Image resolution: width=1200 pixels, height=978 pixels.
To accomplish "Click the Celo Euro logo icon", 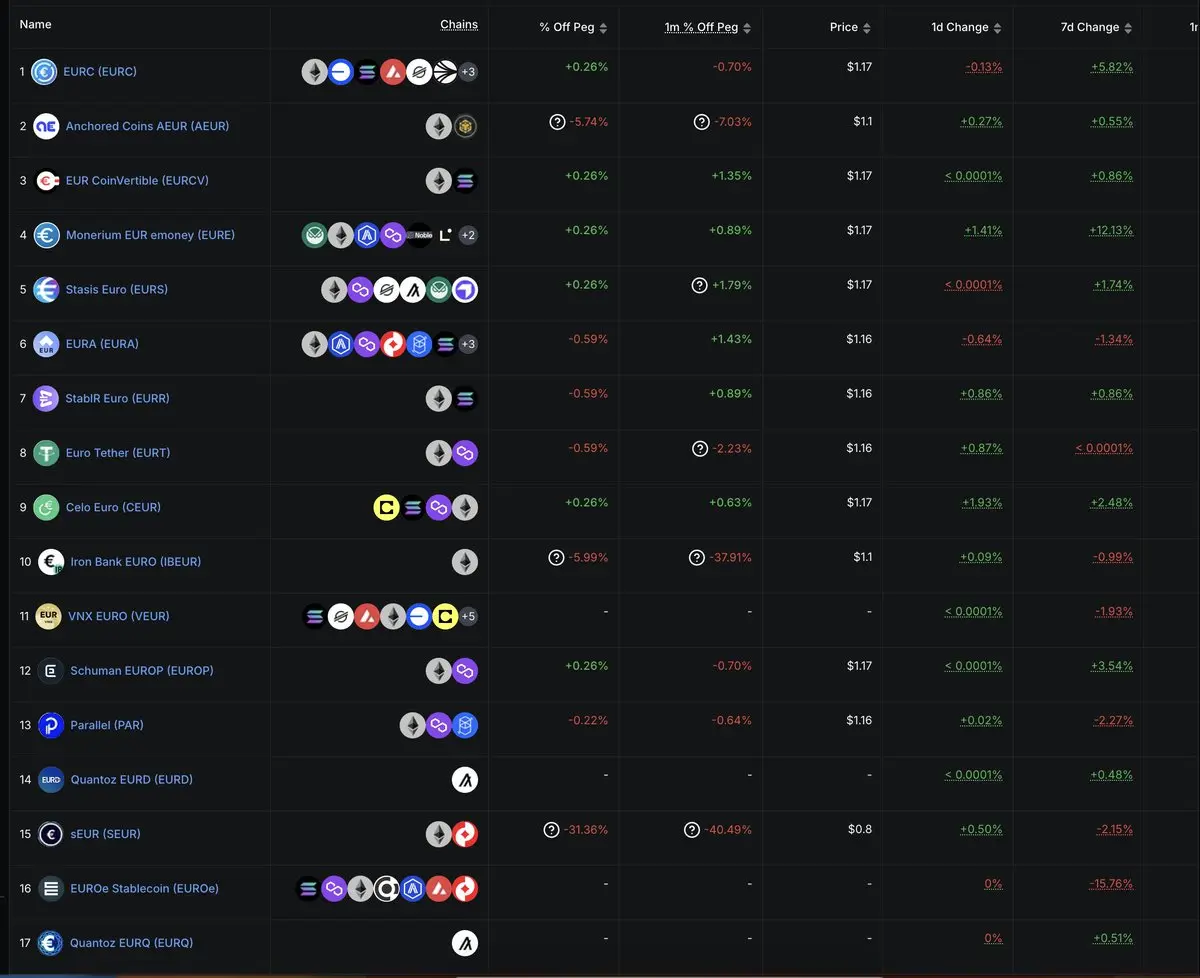I will coord(46,508).
